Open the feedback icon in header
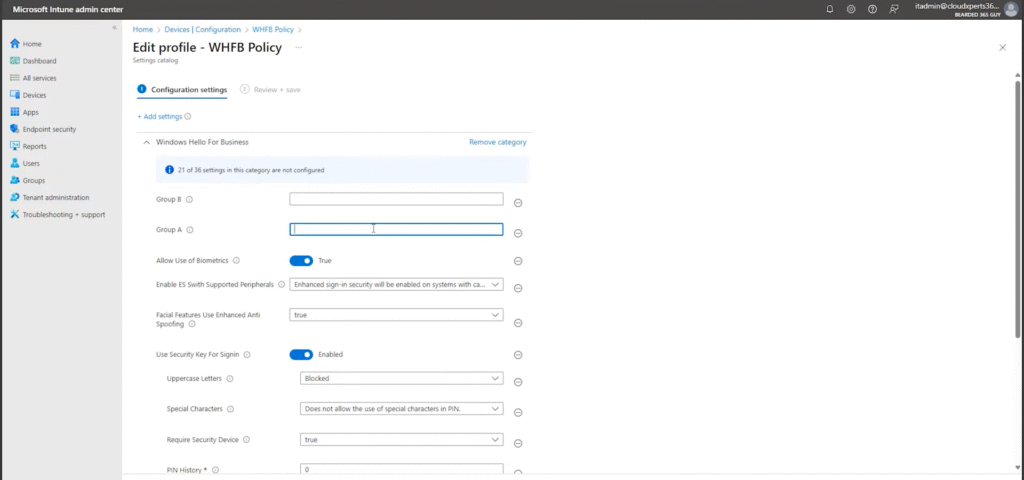 894,9
